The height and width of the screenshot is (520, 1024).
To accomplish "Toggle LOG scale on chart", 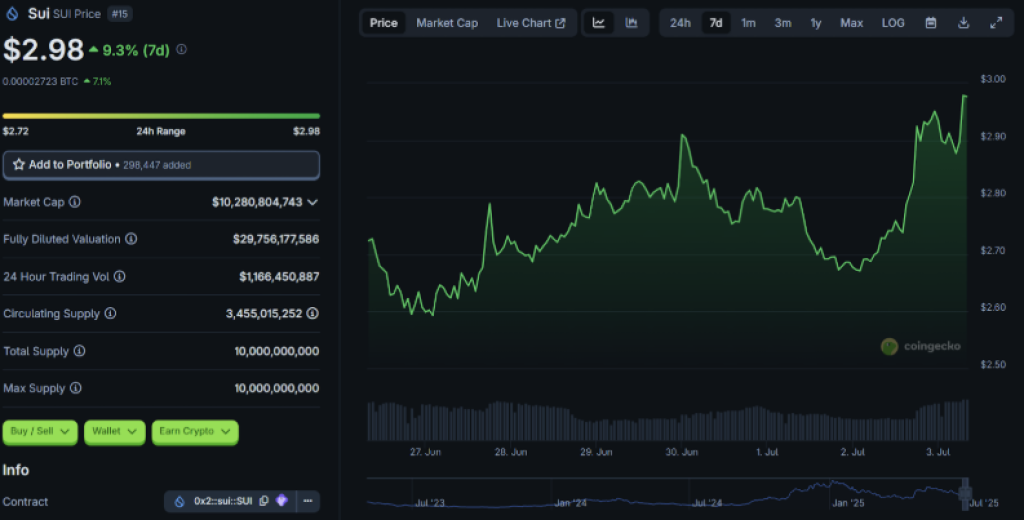I will tap(893, 23).
